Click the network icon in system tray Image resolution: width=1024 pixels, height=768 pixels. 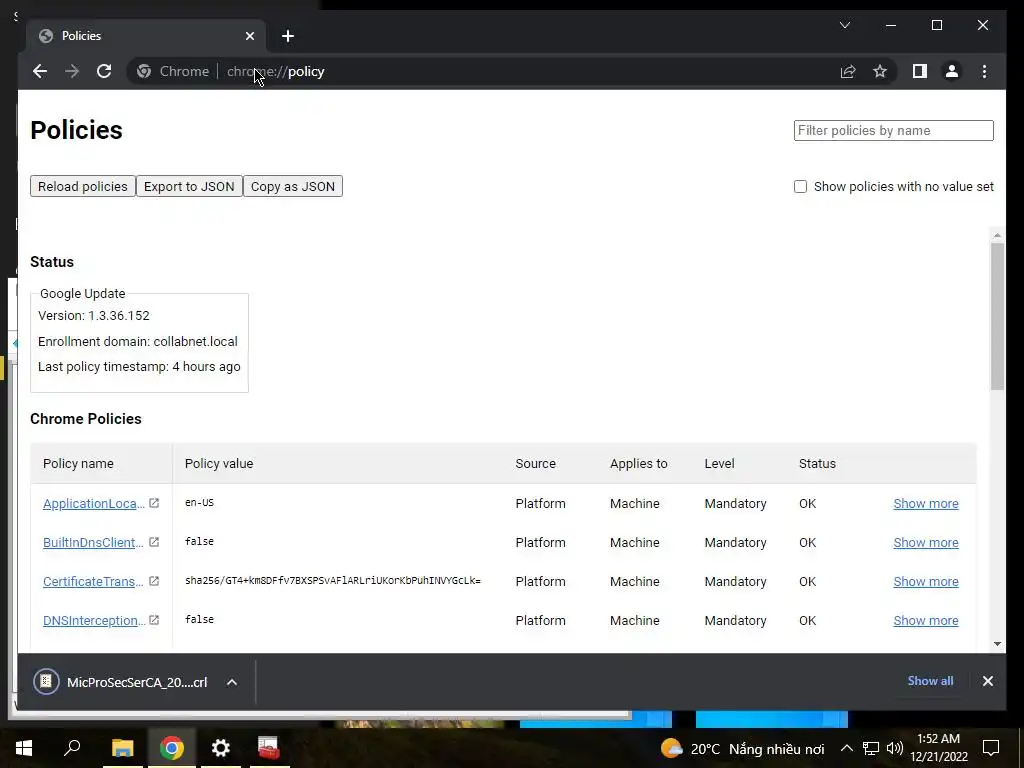coord(871,748)
